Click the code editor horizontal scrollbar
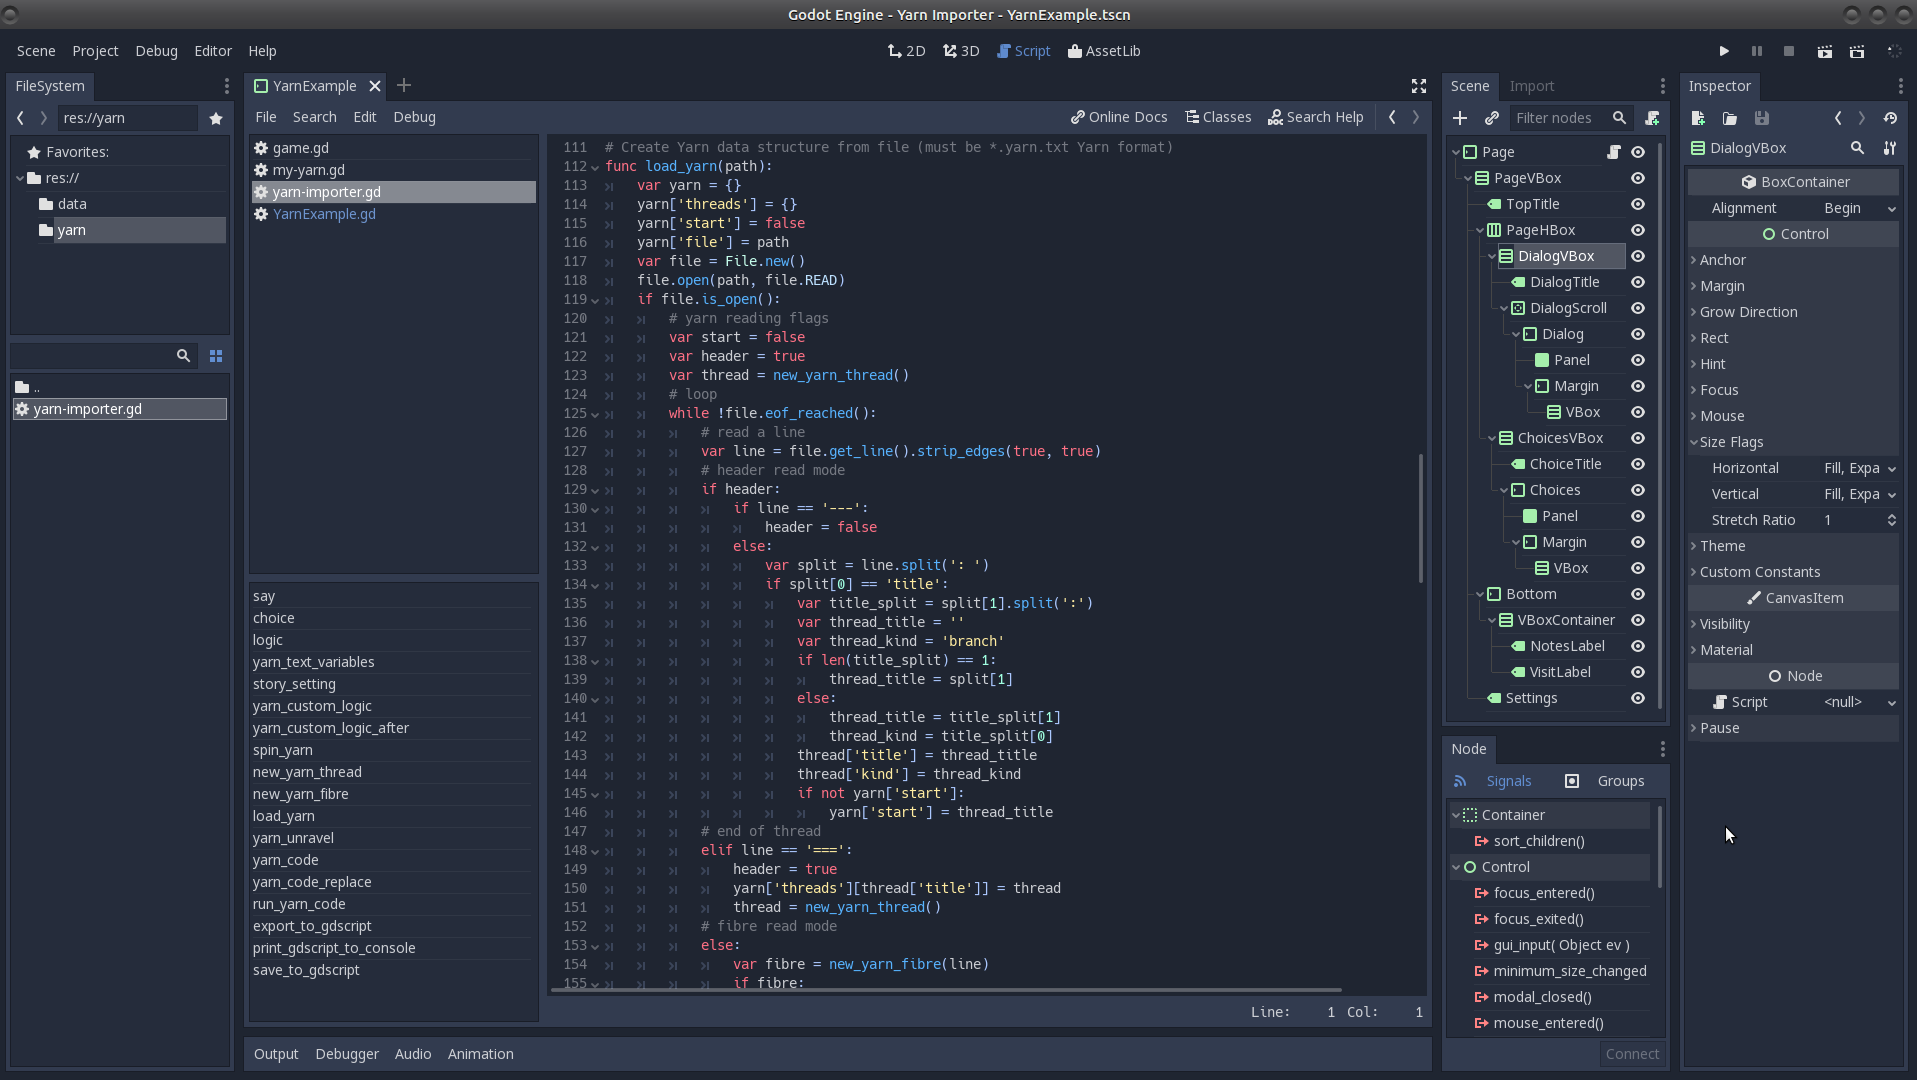This screenshot has height=1080, width=1917. [x=944, y=991]
